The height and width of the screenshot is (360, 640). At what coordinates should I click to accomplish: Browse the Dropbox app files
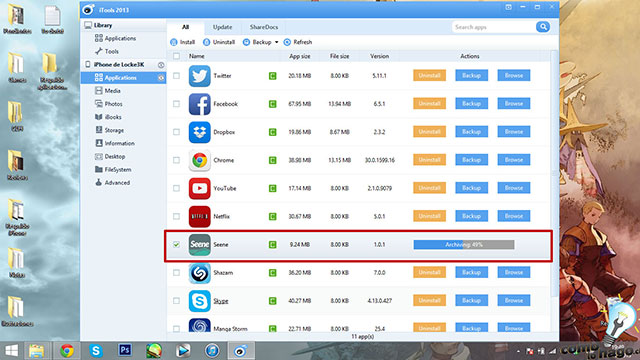coord(513,132)
